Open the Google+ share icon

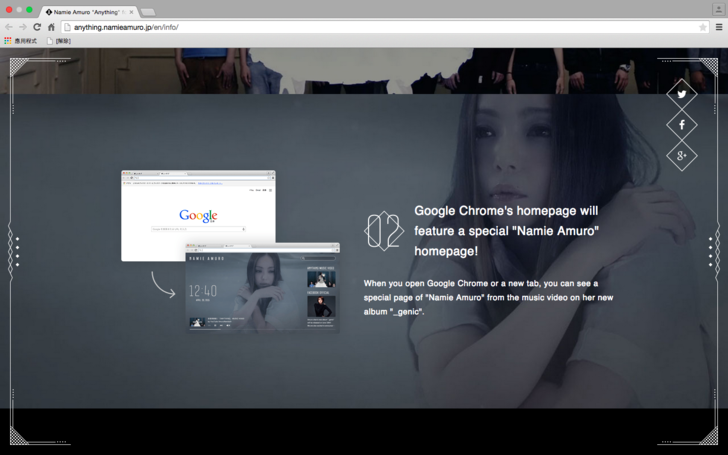click(x=682, y=155)
